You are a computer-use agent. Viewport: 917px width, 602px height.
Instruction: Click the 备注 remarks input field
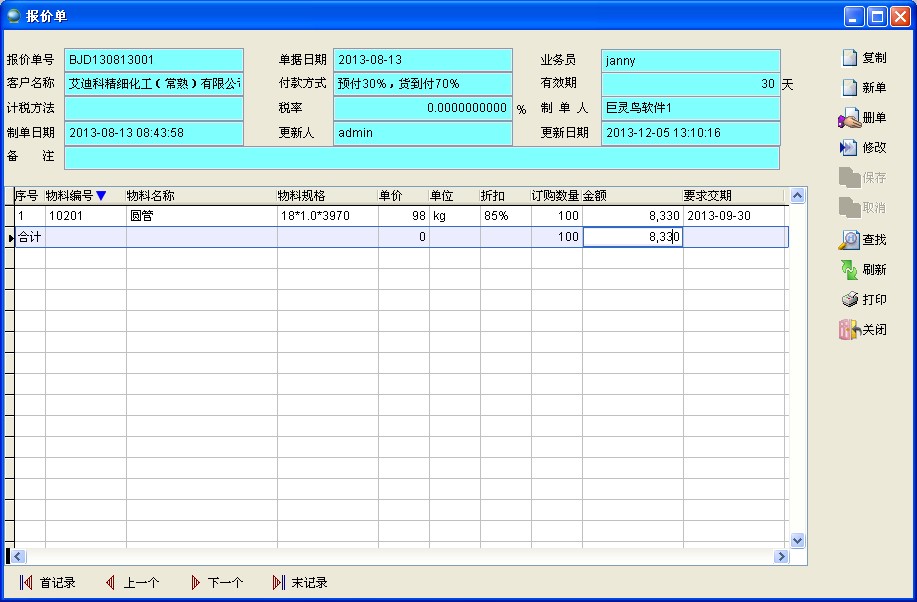point(421,157)
